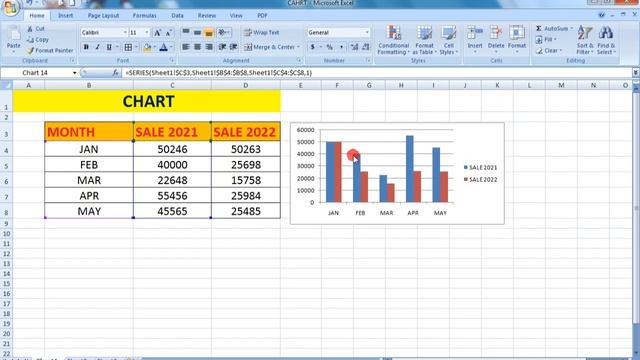The image size is (640, 360).
Task: Open the Fill dropdown
Action: [546, 40]
